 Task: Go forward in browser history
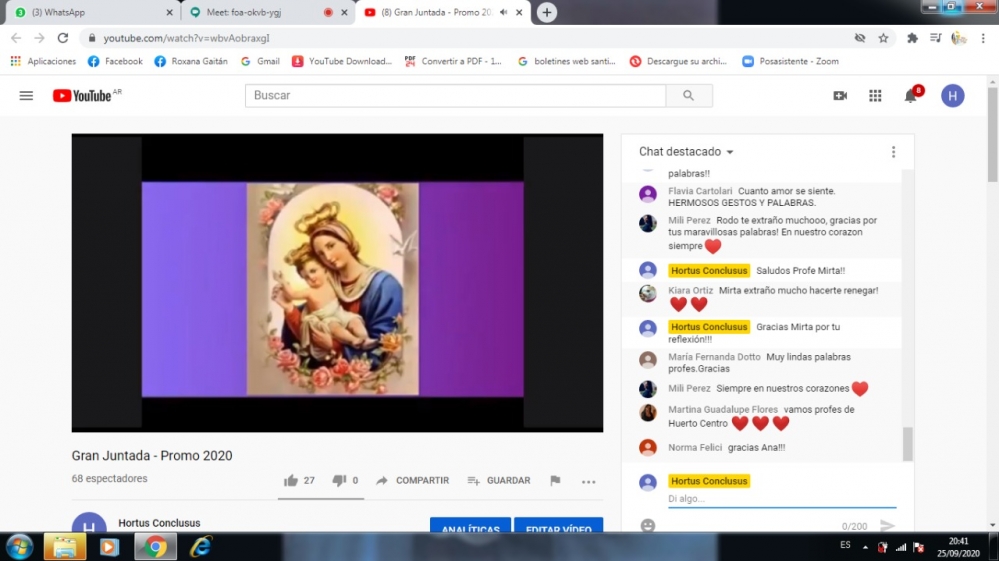pos(40,38)
